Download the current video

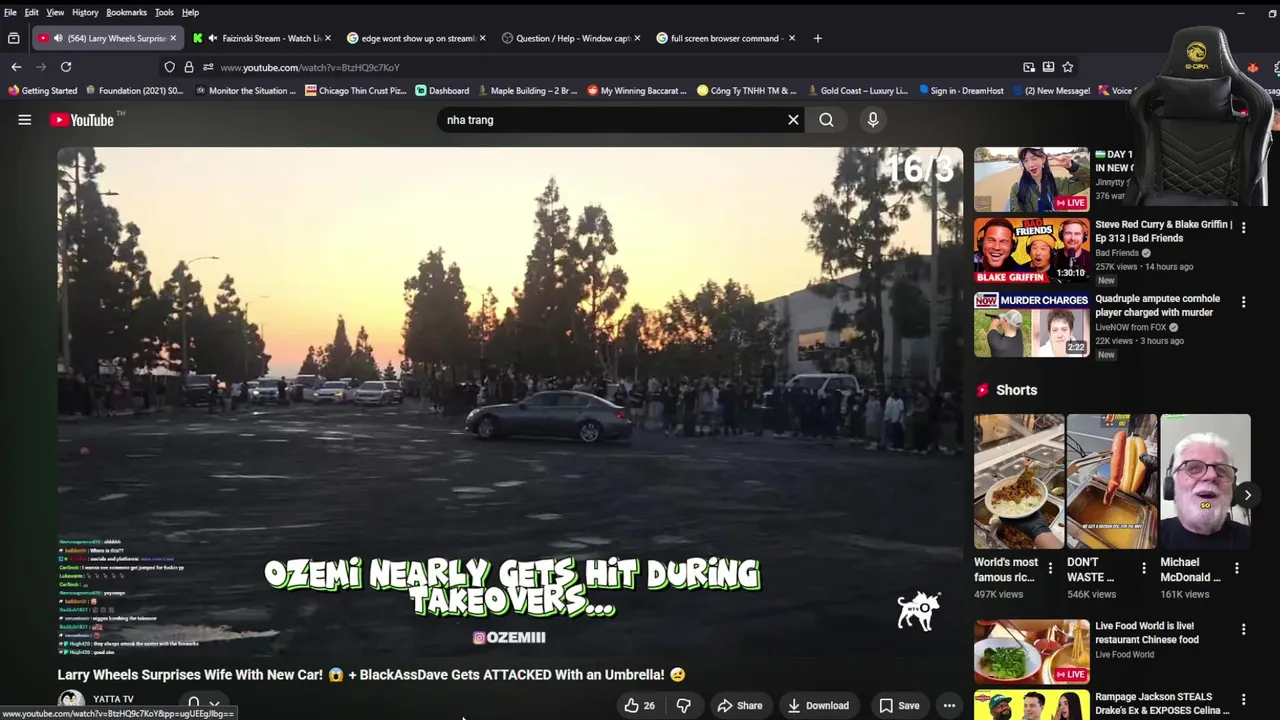pyautogui.click(x=817, y=706)
